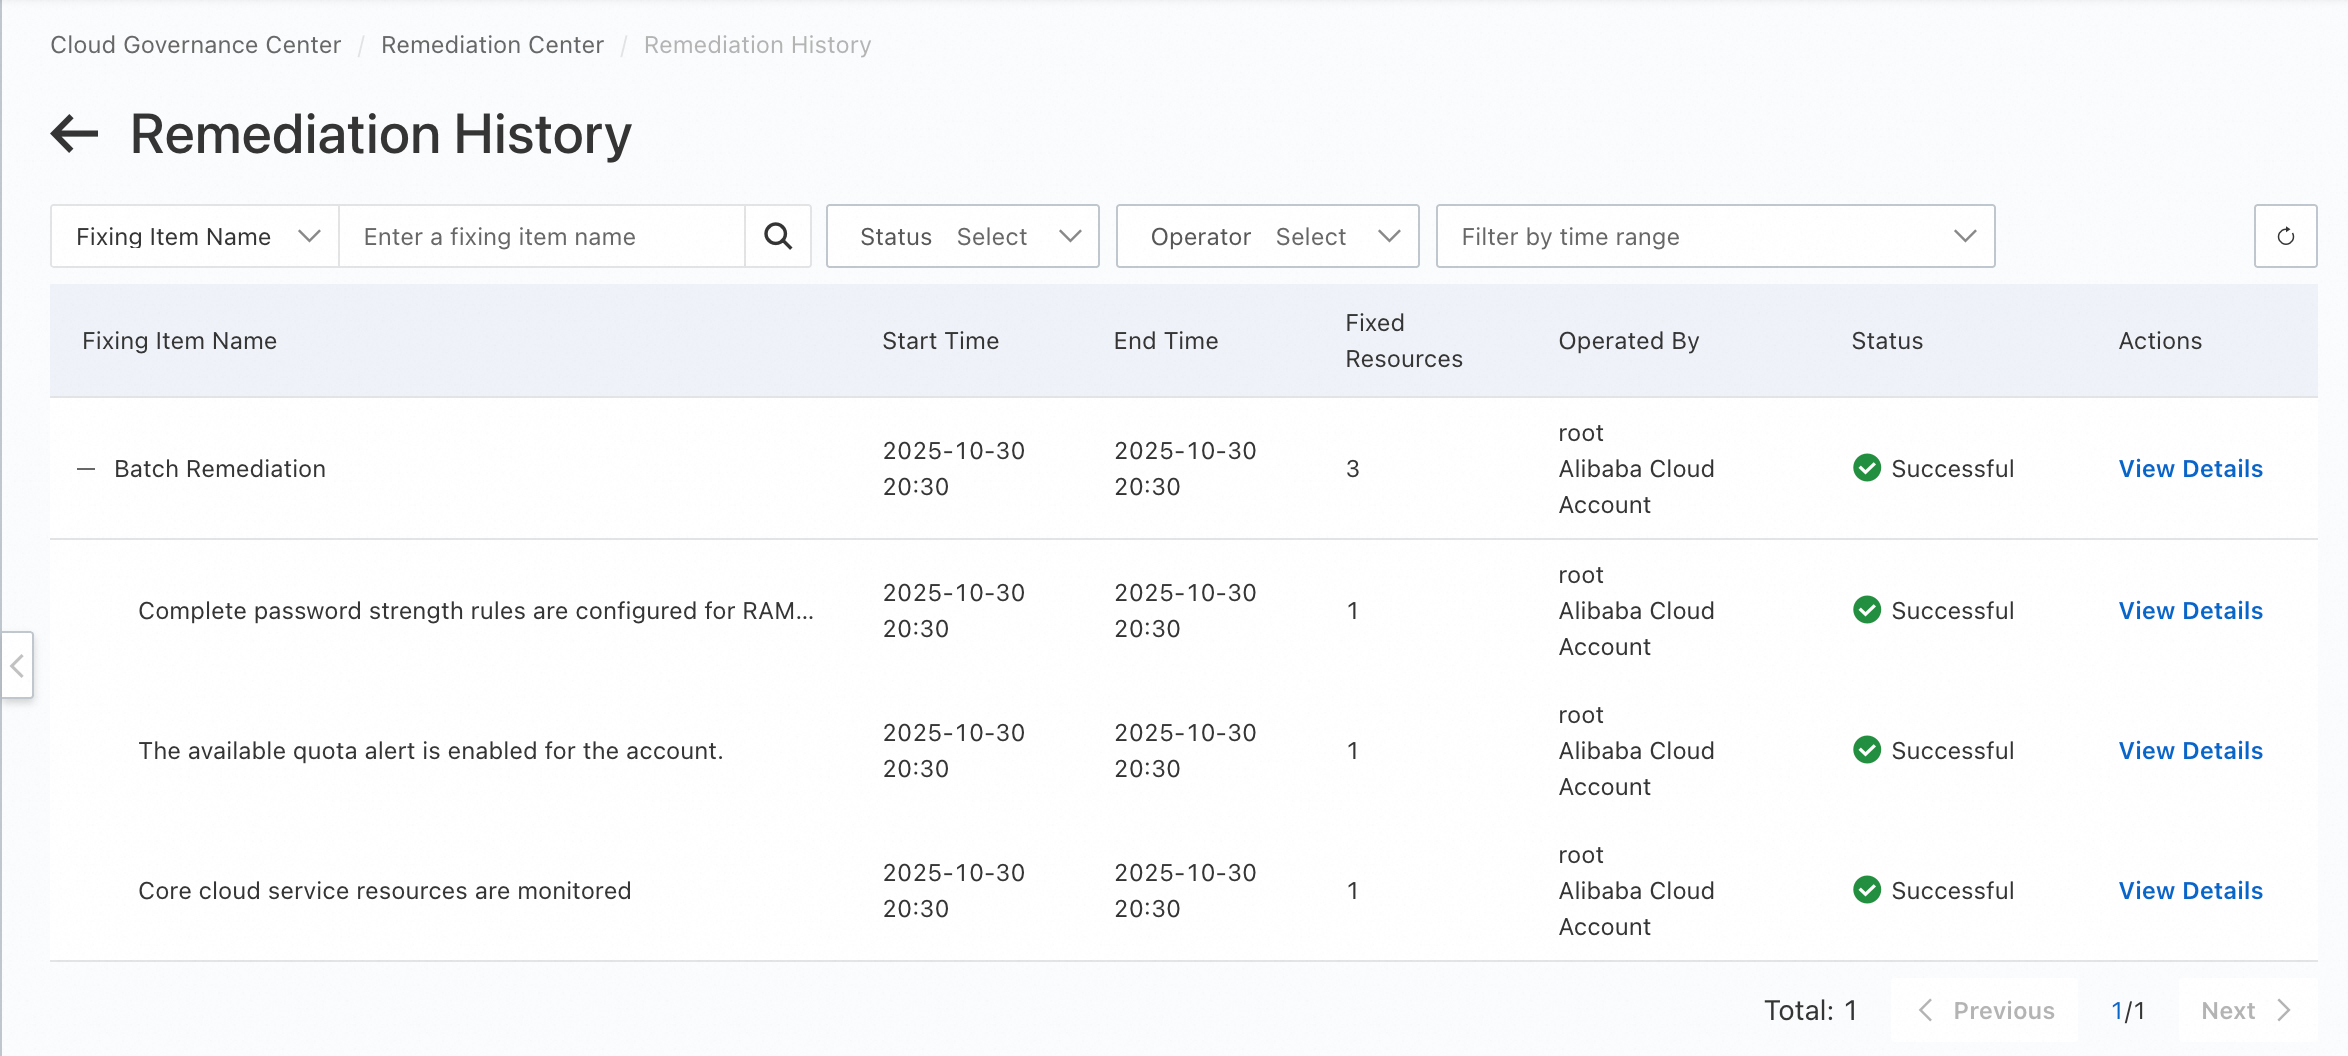Viewport: 2348px width, 1056px height.
Task: Go to Remediation Center breadcrumb
Action: [x=492, y=45]
